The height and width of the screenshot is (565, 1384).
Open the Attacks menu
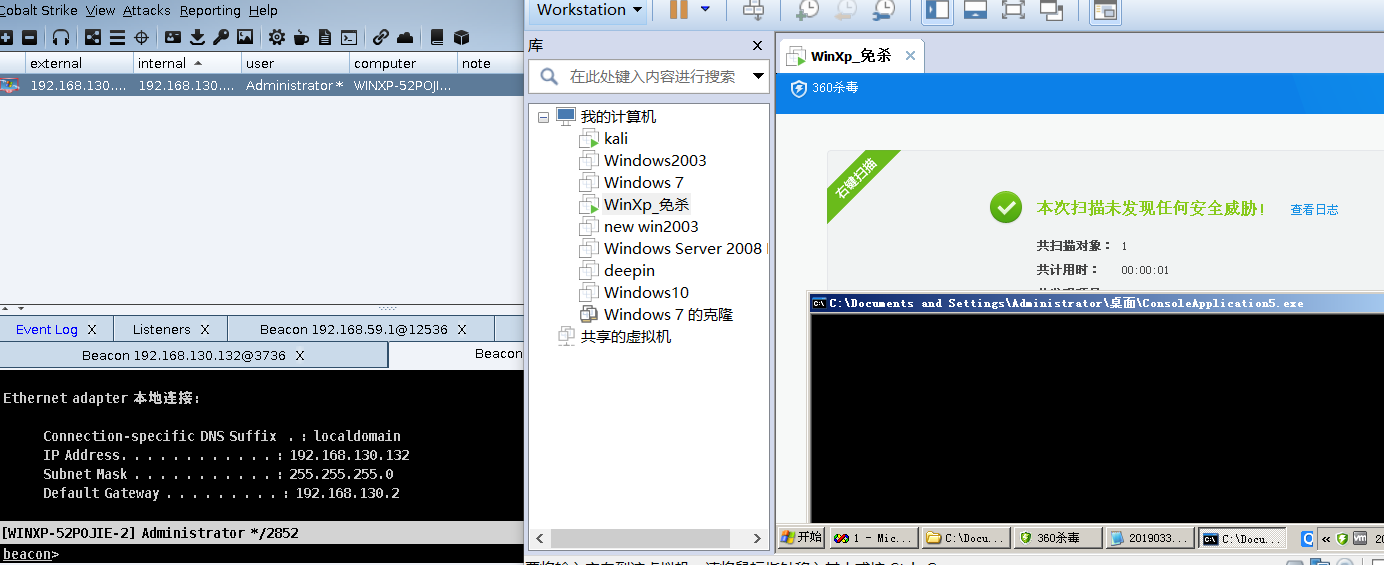(x=147, y=10)
